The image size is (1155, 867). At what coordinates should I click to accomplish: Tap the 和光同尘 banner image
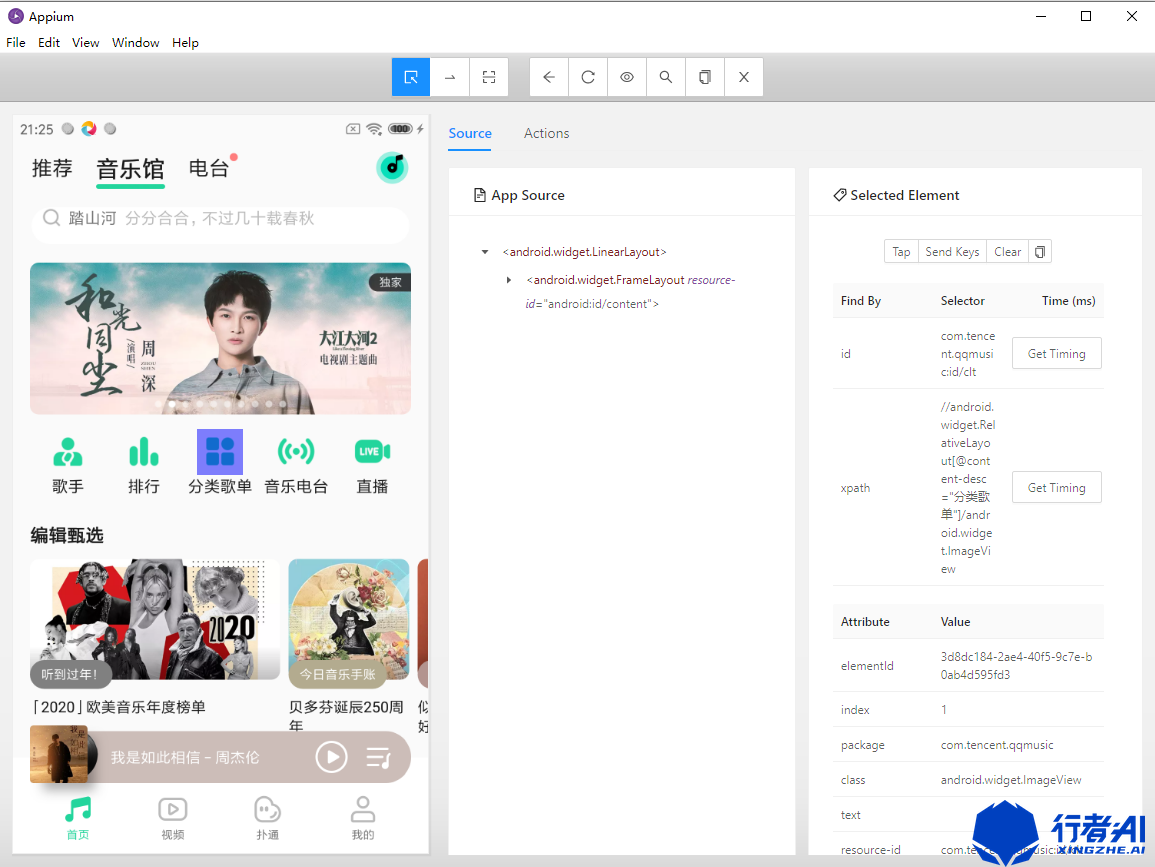point(220,338)
